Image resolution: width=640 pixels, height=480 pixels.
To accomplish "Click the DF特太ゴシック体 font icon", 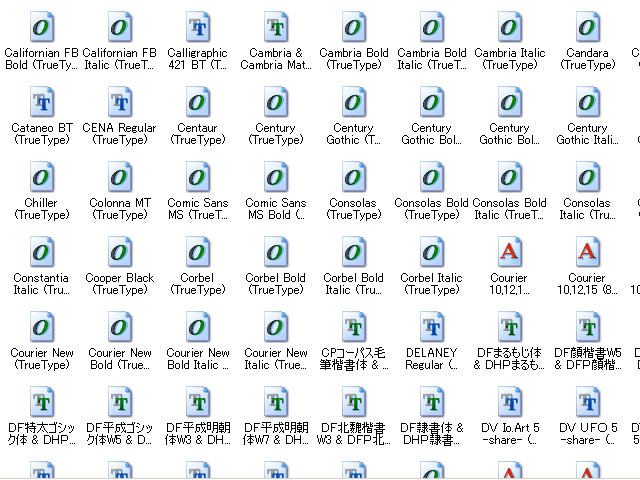I will coord(42,402).
